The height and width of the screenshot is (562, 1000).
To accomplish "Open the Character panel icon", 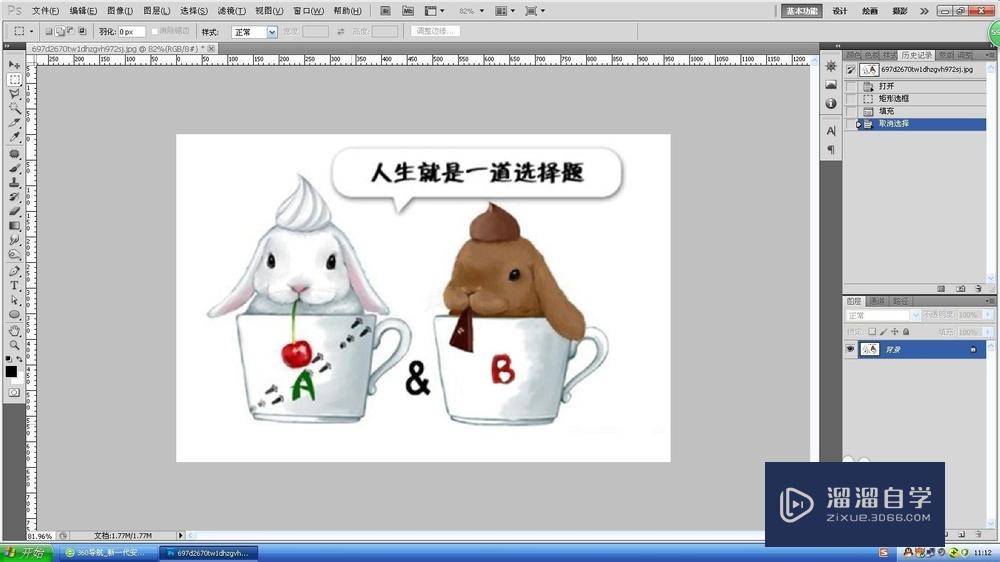I will pos(830,131).
